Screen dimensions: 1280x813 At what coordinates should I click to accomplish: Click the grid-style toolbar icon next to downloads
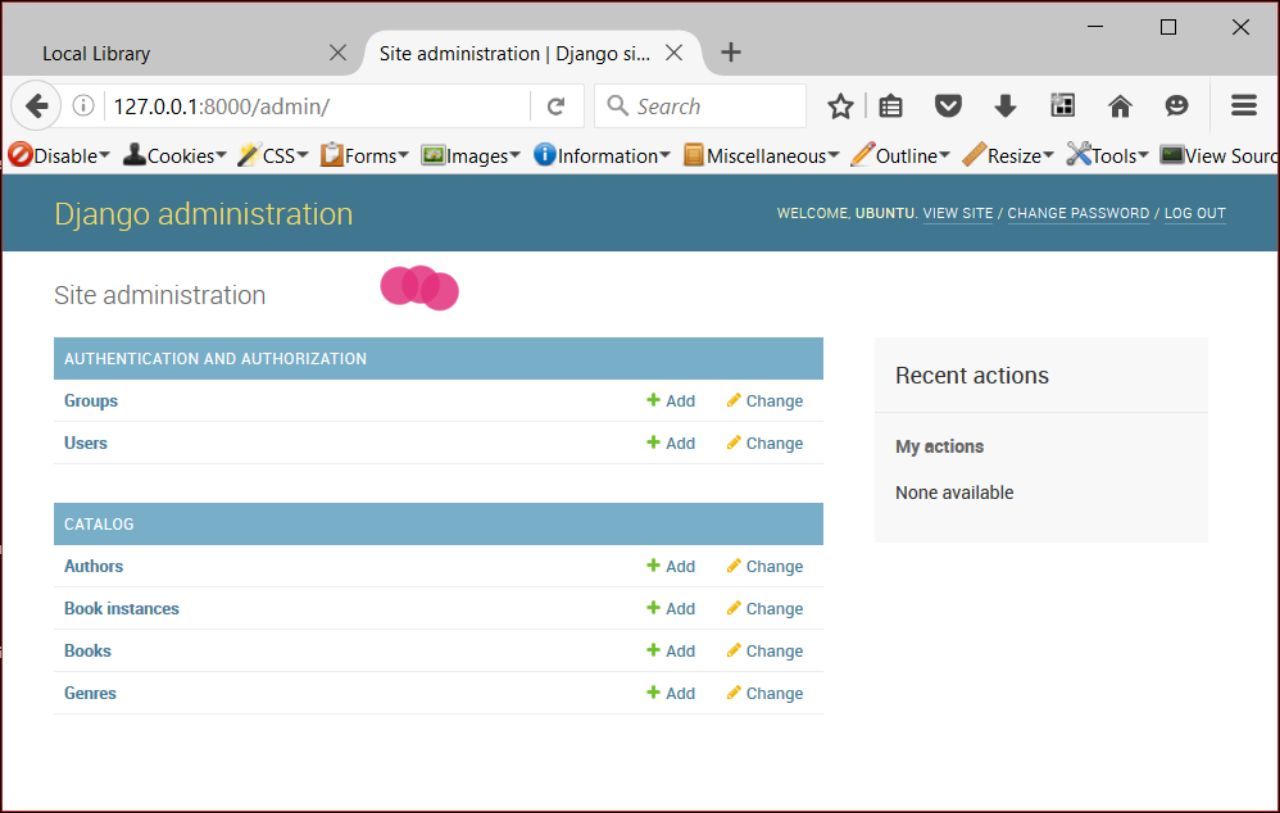[x=1063, y=106]
